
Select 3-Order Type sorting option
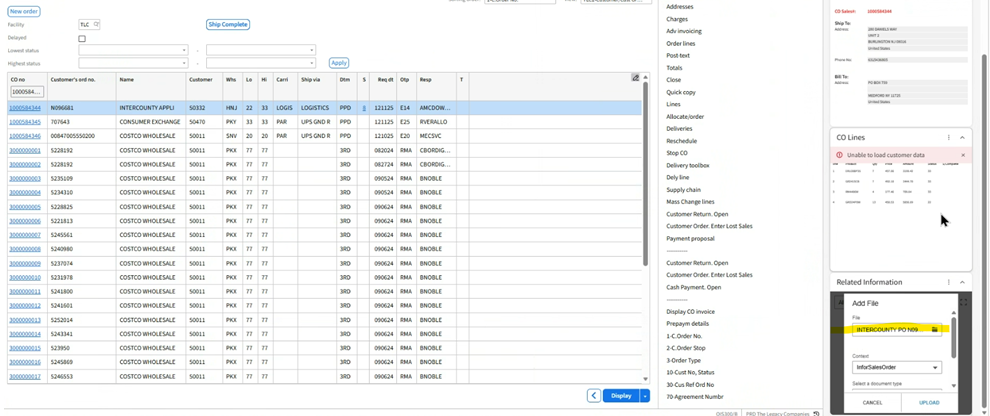(684, 360)
